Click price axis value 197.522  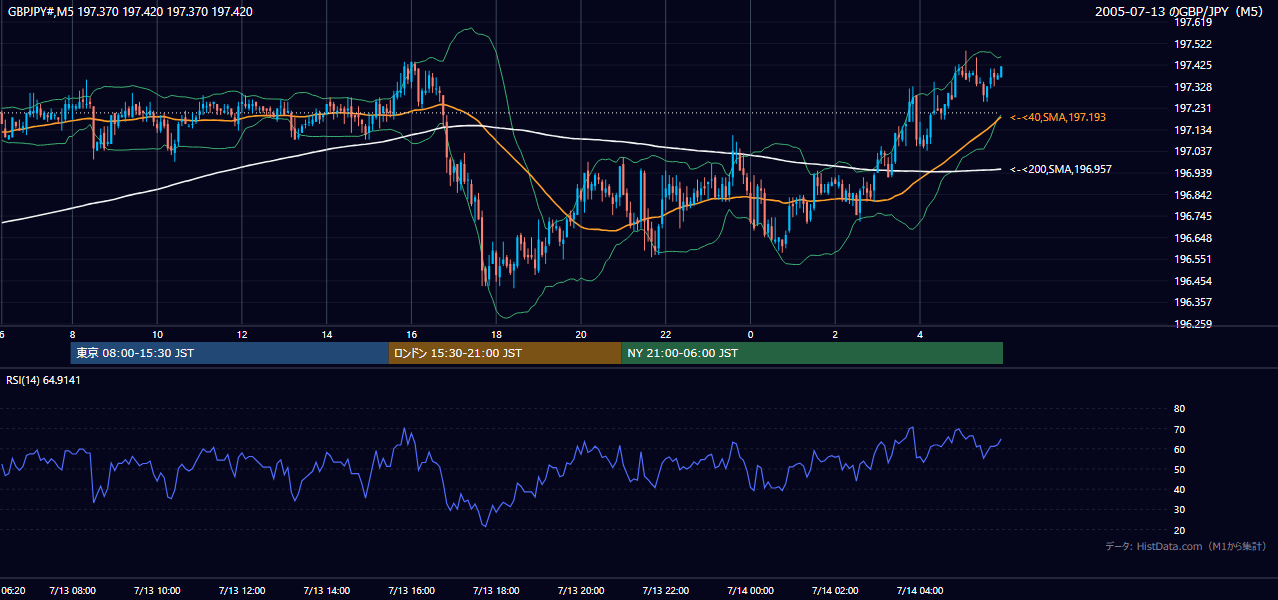(1192, 44)
